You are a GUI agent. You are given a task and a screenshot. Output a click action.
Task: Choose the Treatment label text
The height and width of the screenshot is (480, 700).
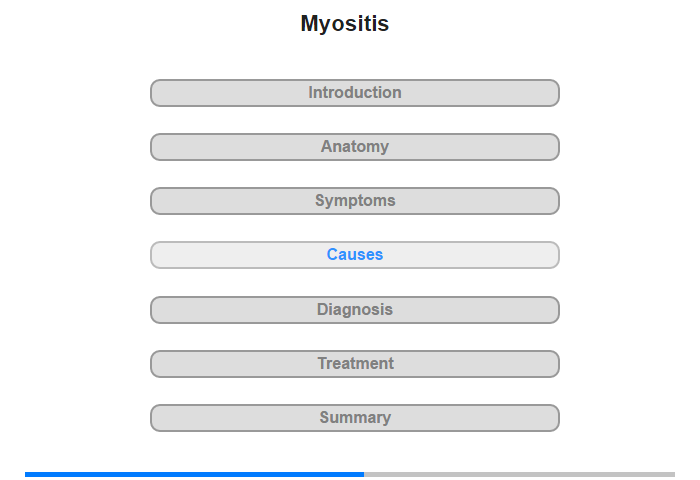(x=355, y=363)
